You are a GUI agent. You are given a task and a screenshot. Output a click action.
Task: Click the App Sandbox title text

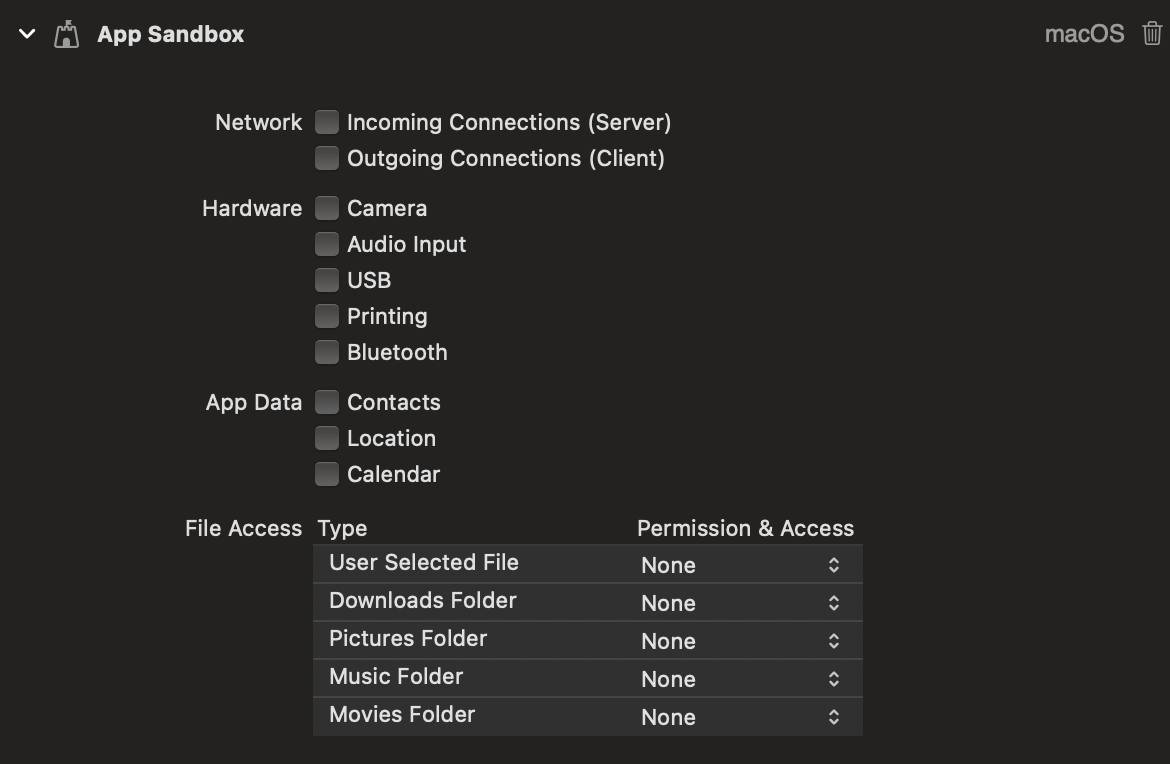point(171,34)
